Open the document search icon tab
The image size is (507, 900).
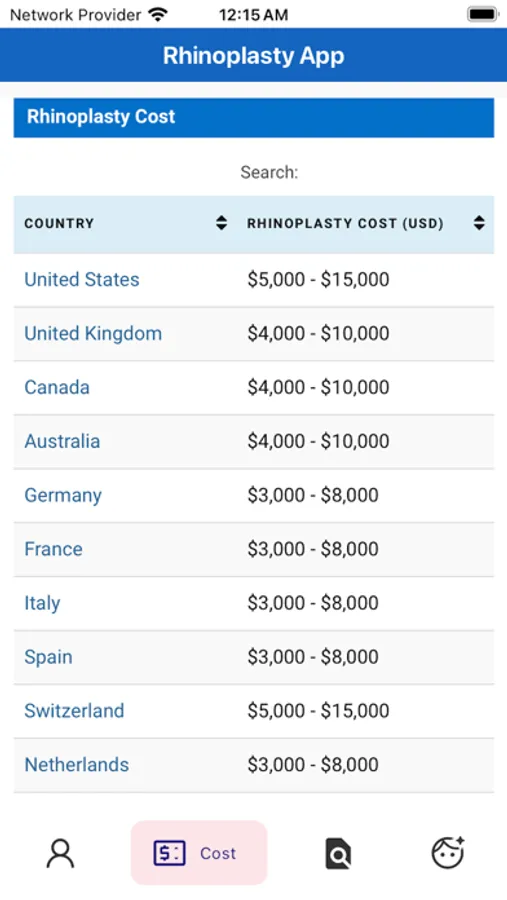[x=338, y=854]
